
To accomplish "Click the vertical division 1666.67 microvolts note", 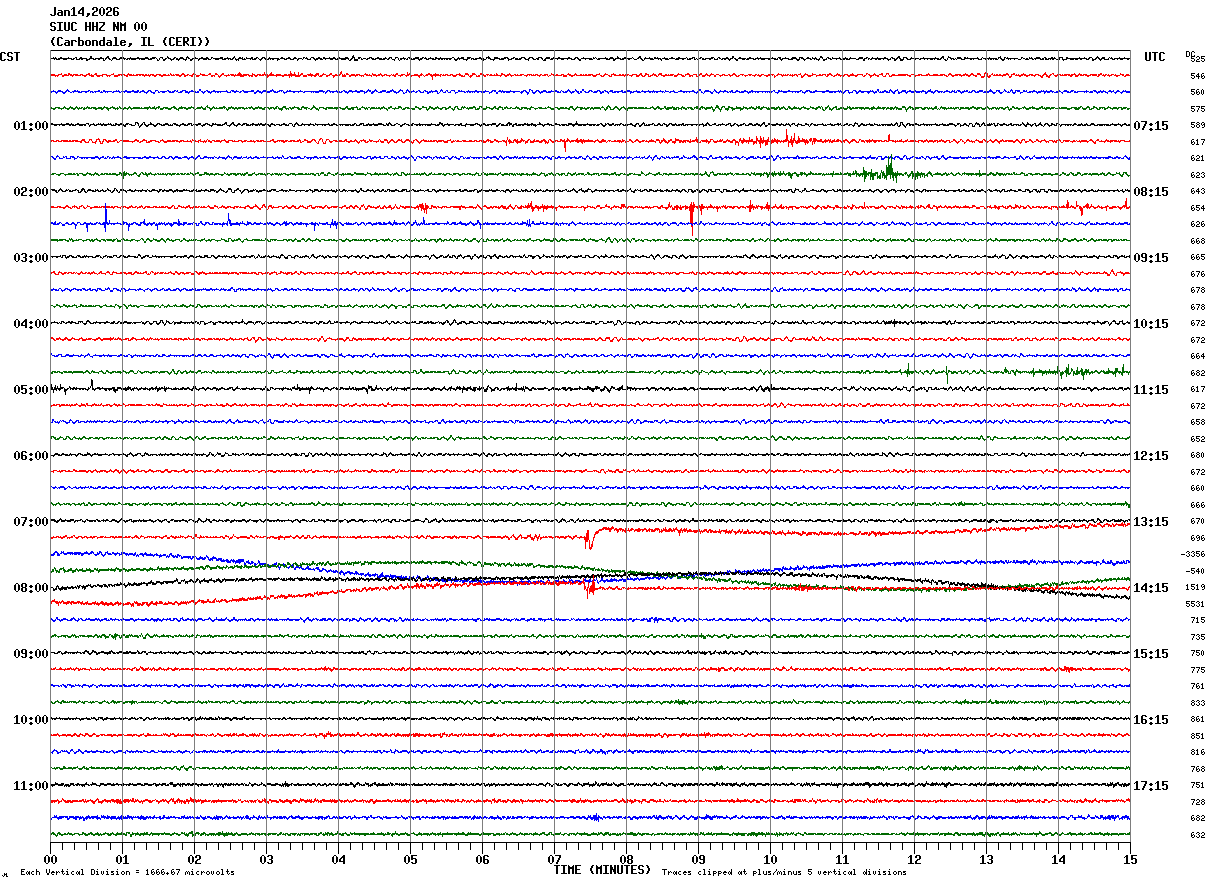I will pos(127,873).
